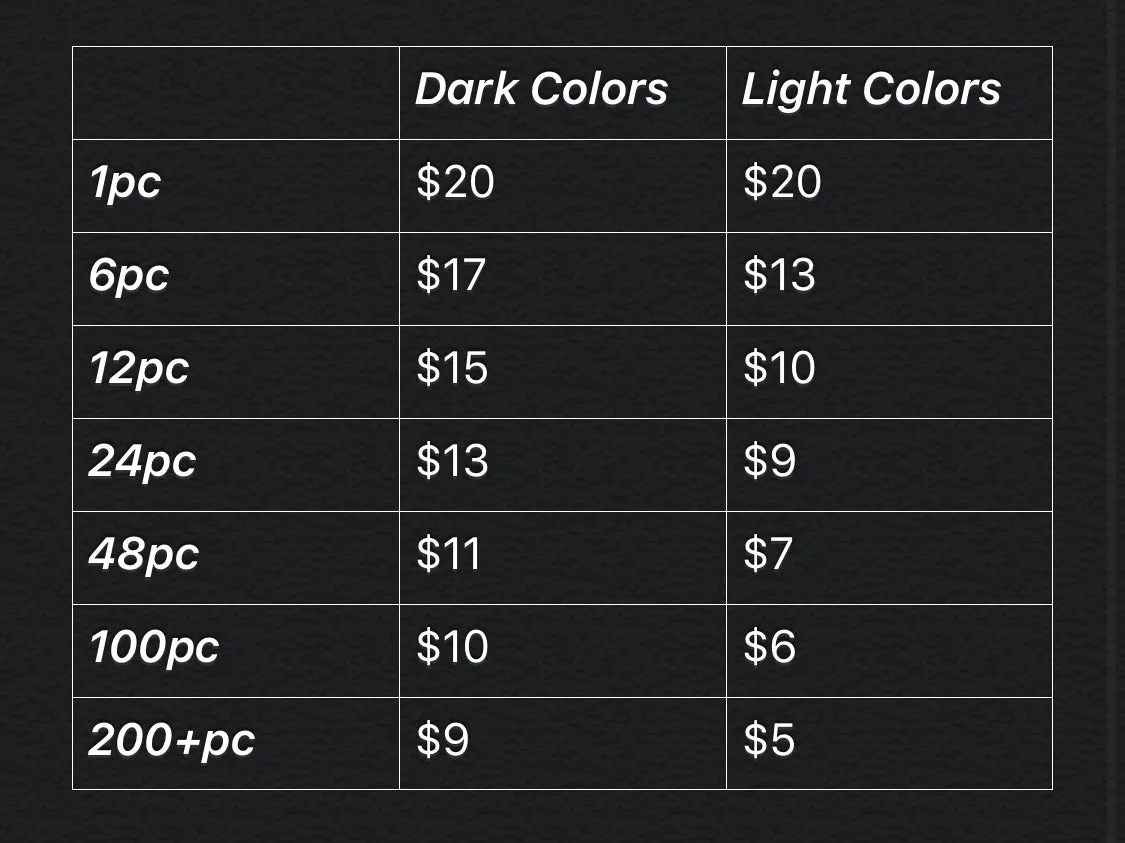This screenshot has height=843, width=1125.
Task: Click the $13 price in 24pc row
Action: click(x=453, y=461)
